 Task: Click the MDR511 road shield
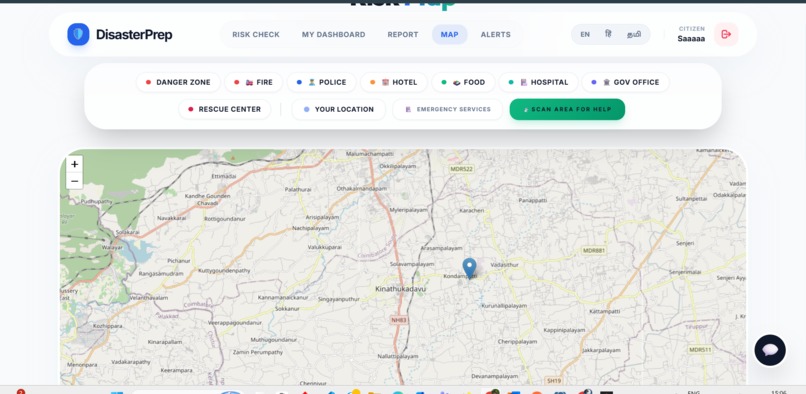point(700,349)
